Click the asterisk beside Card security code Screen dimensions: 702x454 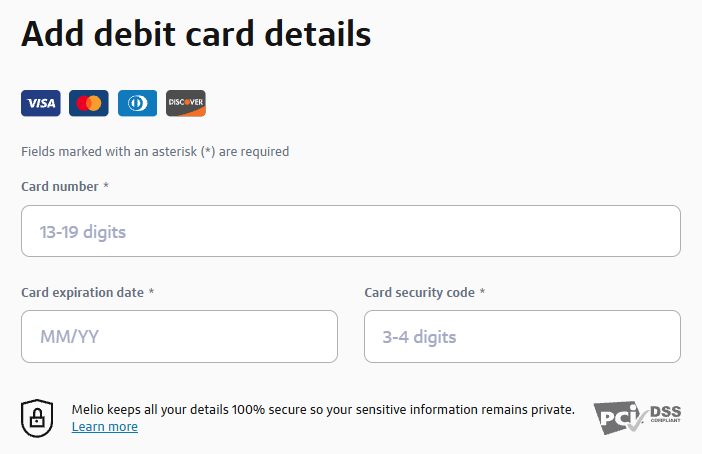pos(482,292)
